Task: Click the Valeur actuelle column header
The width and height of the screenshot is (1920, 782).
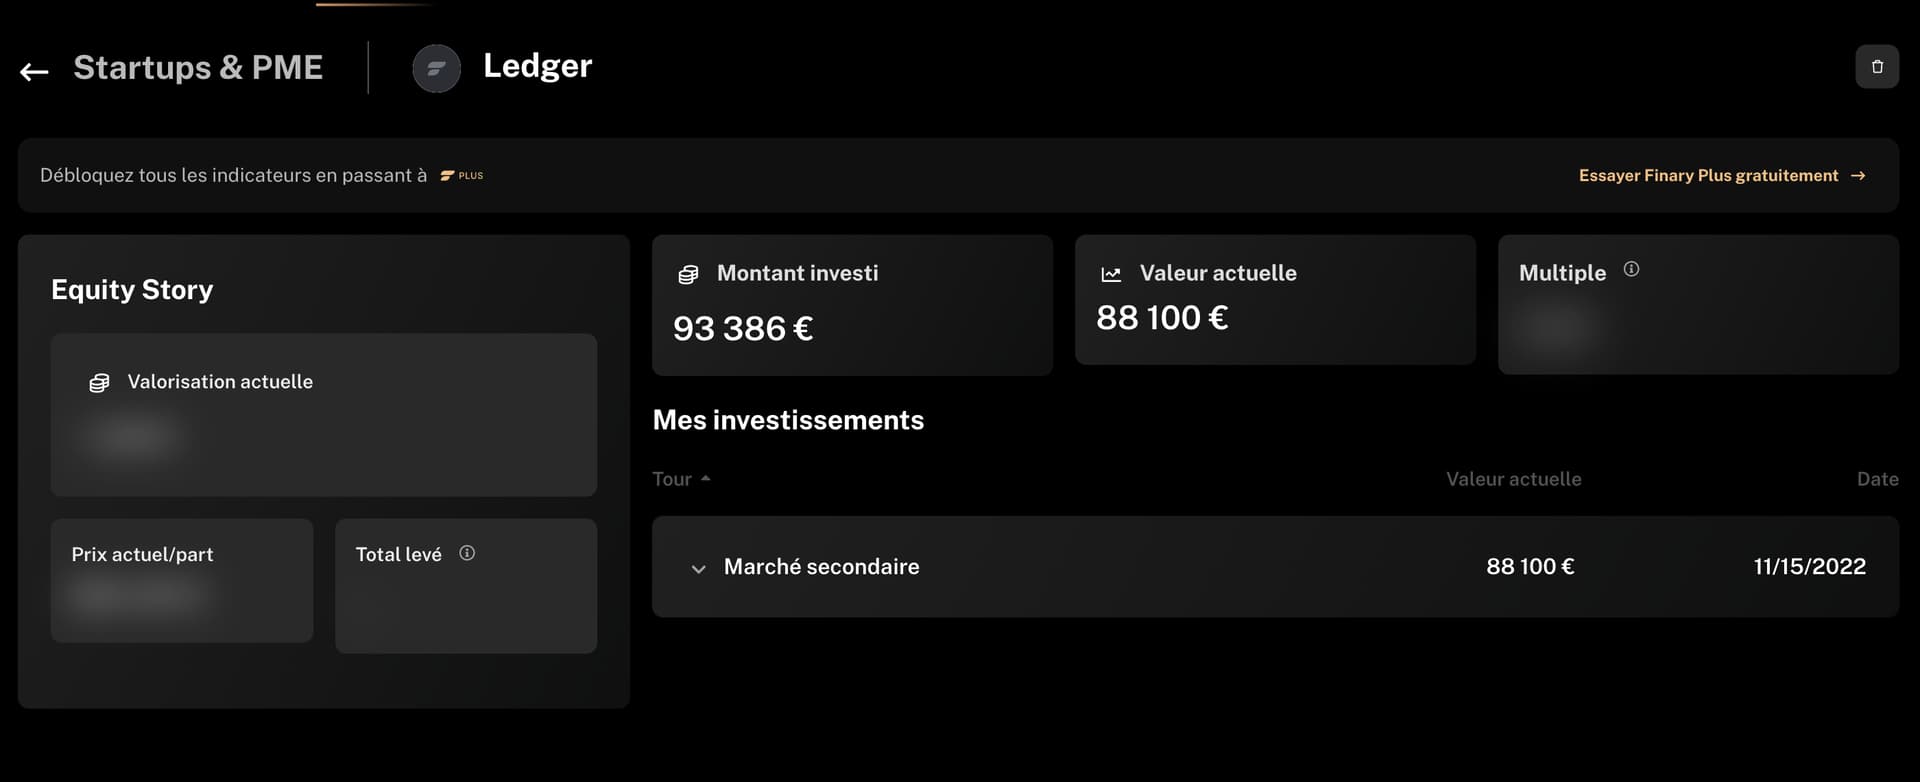Action: [x=1513, y=479]
